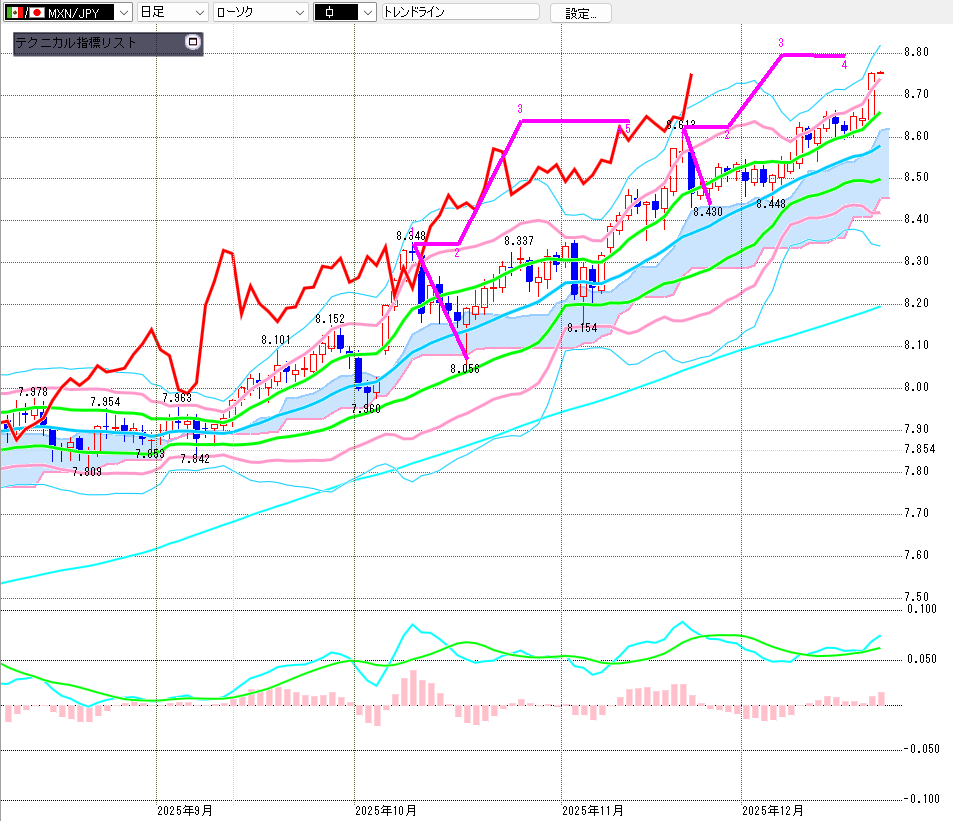
Task: Click the 8.80 price axis label
Action: point(916,52)
